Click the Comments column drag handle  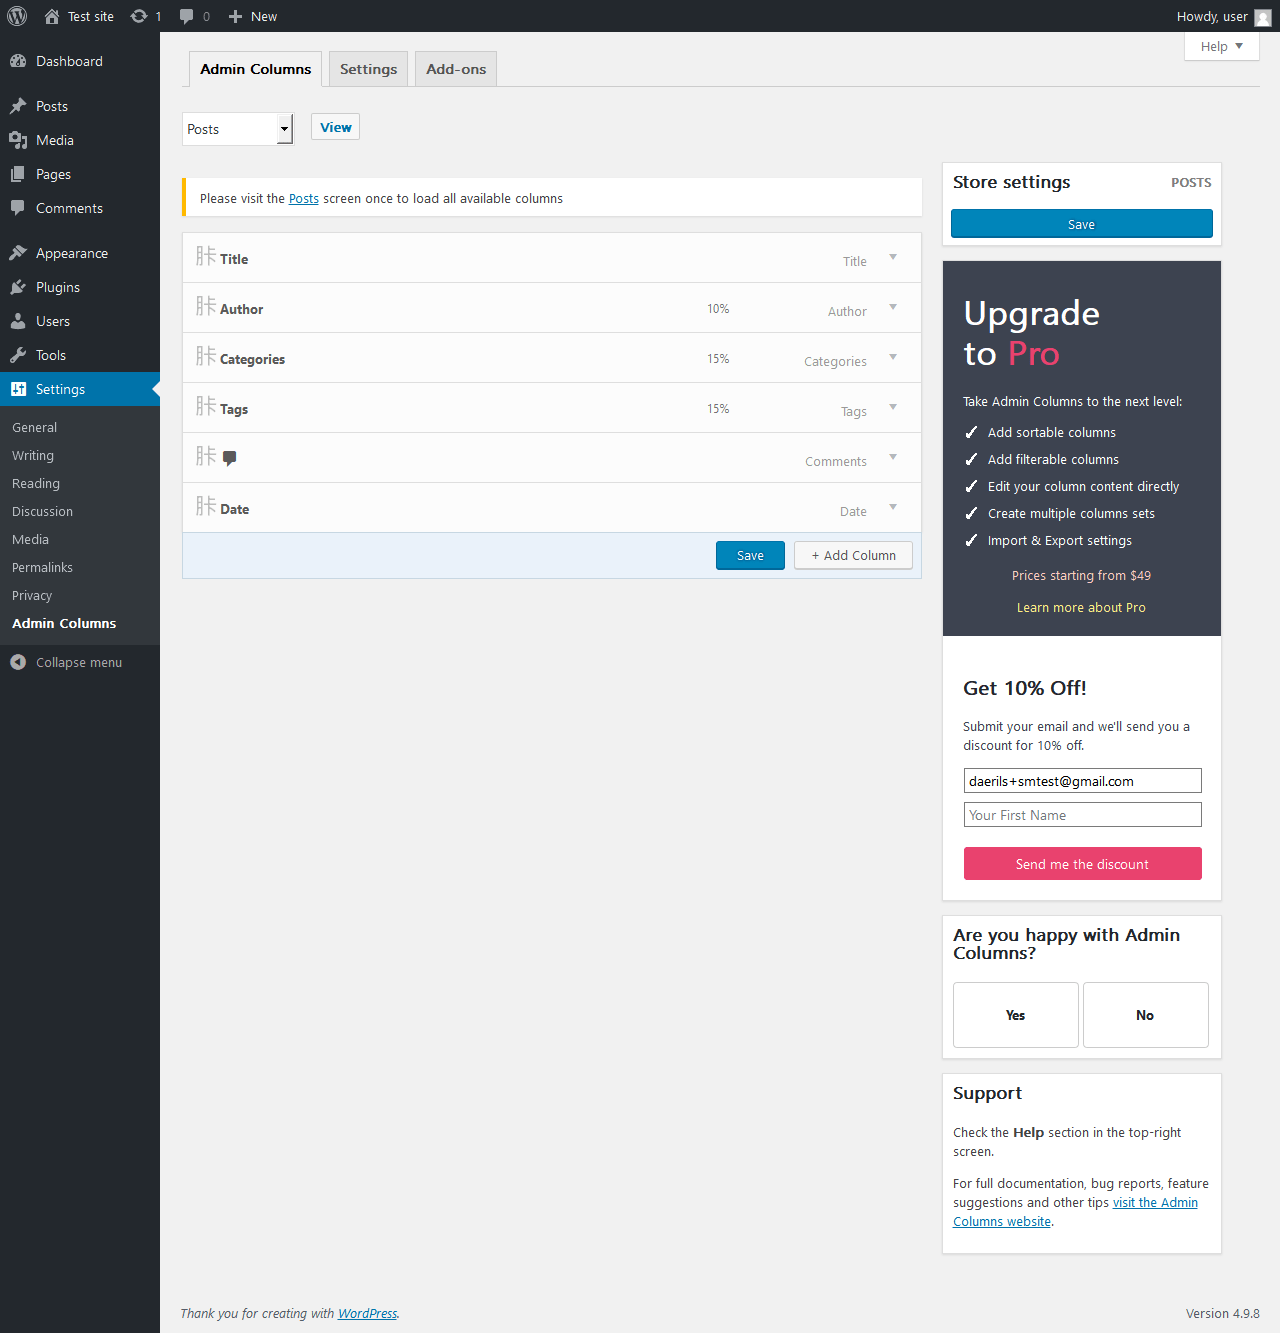tap(206, 456)
